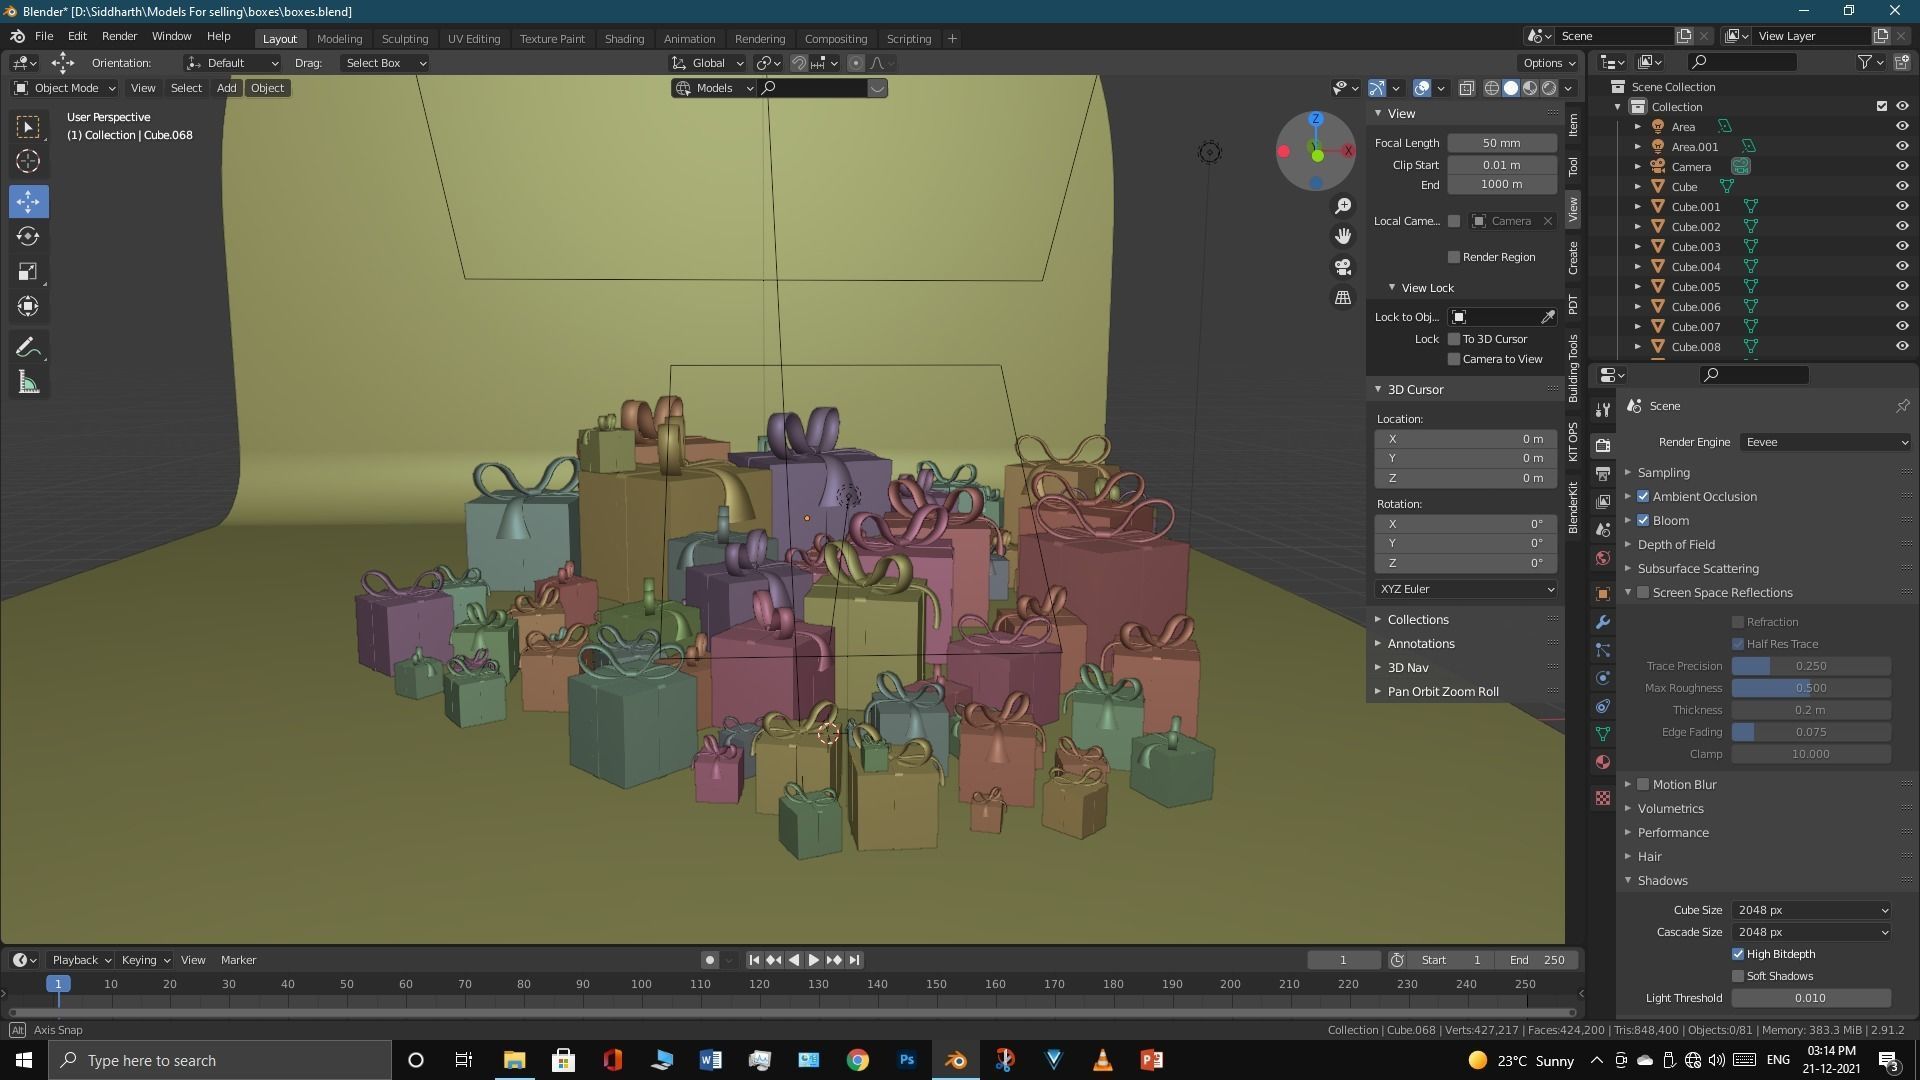The width and height of the screenshot is (1920, 1080).
Task: Open the Object properties orange square icon
Action: [x=1603, y=594]
